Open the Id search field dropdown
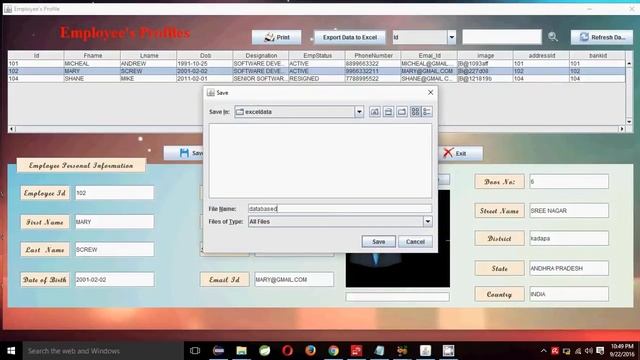This screenshot has width=640, height=360. (x=451, y=37)
